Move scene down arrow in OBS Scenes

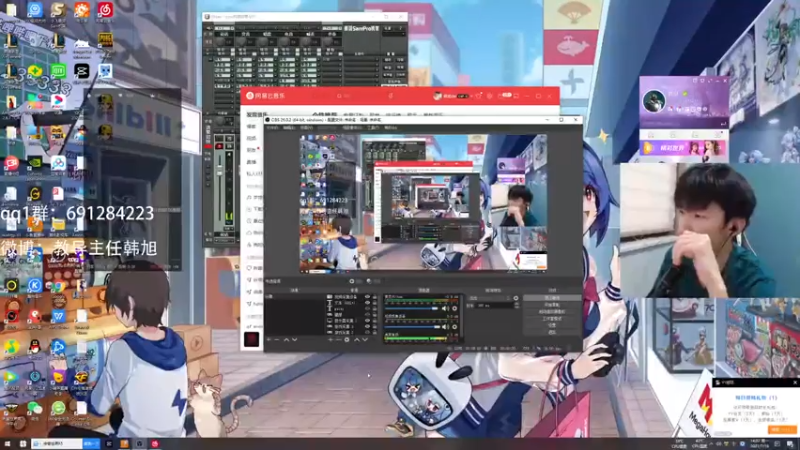294,339
